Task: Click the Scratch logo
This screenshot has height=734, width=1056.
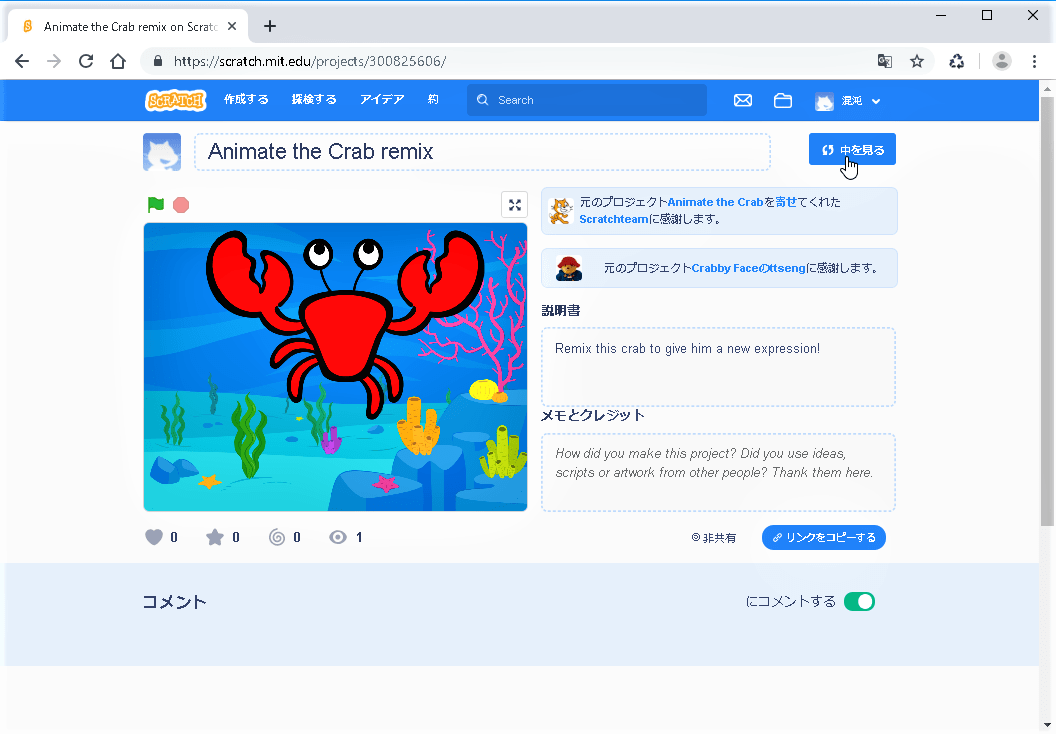Action: click(176, 100)
